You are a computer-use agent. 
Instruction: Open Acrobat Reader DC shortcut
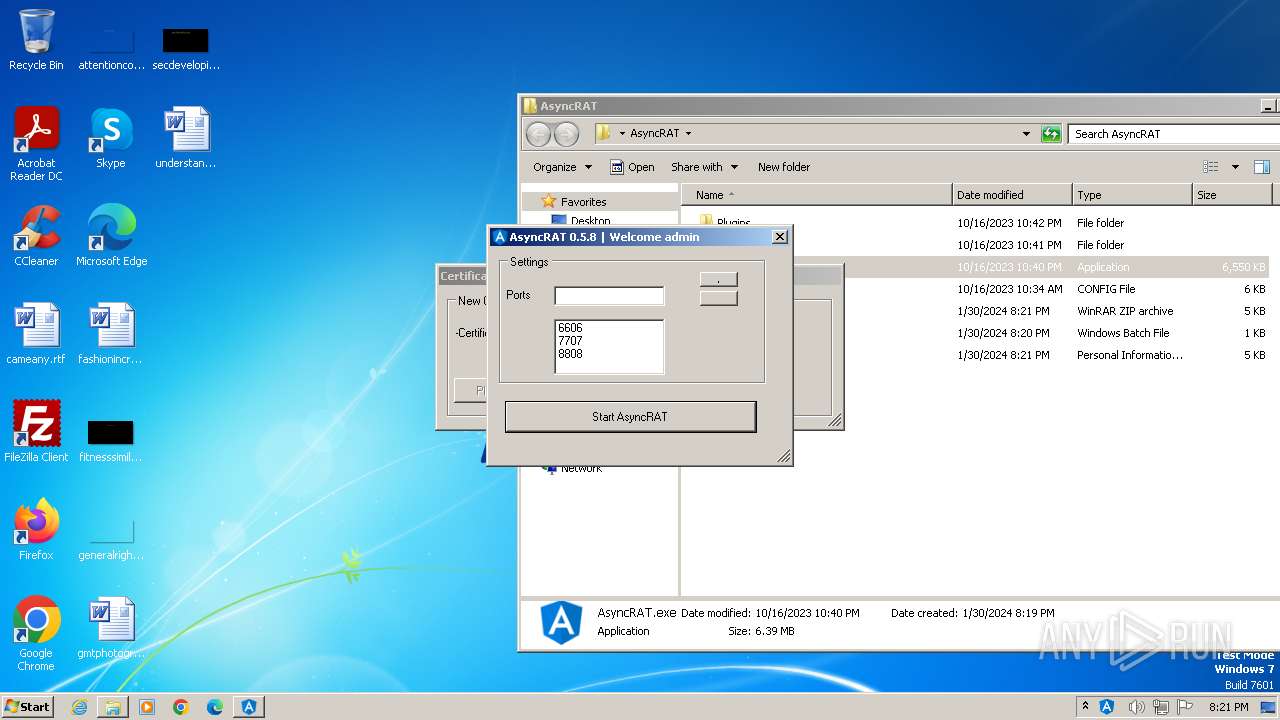tap(36, 144)
